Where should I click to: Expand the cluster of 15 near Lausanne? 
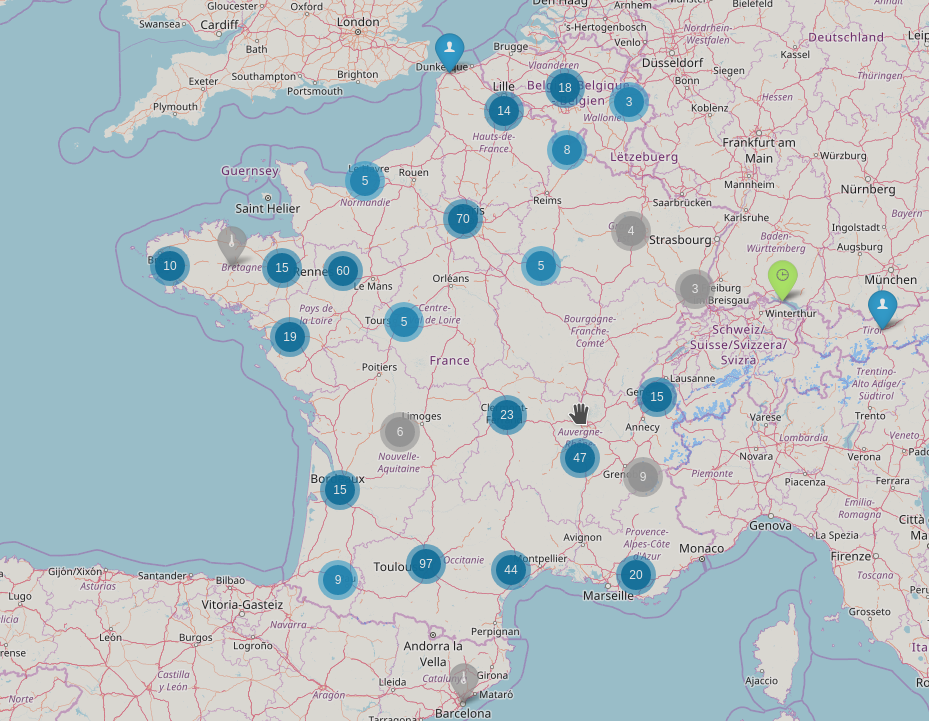(657, 396)
